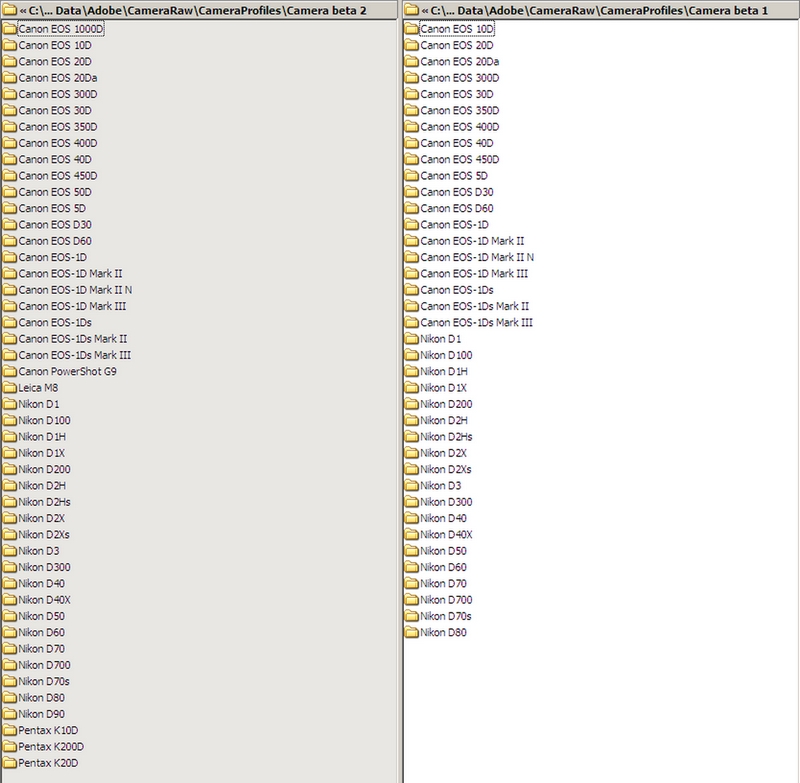Click Nikon D70s folder icon in beta 1 pane

[411, 616]
